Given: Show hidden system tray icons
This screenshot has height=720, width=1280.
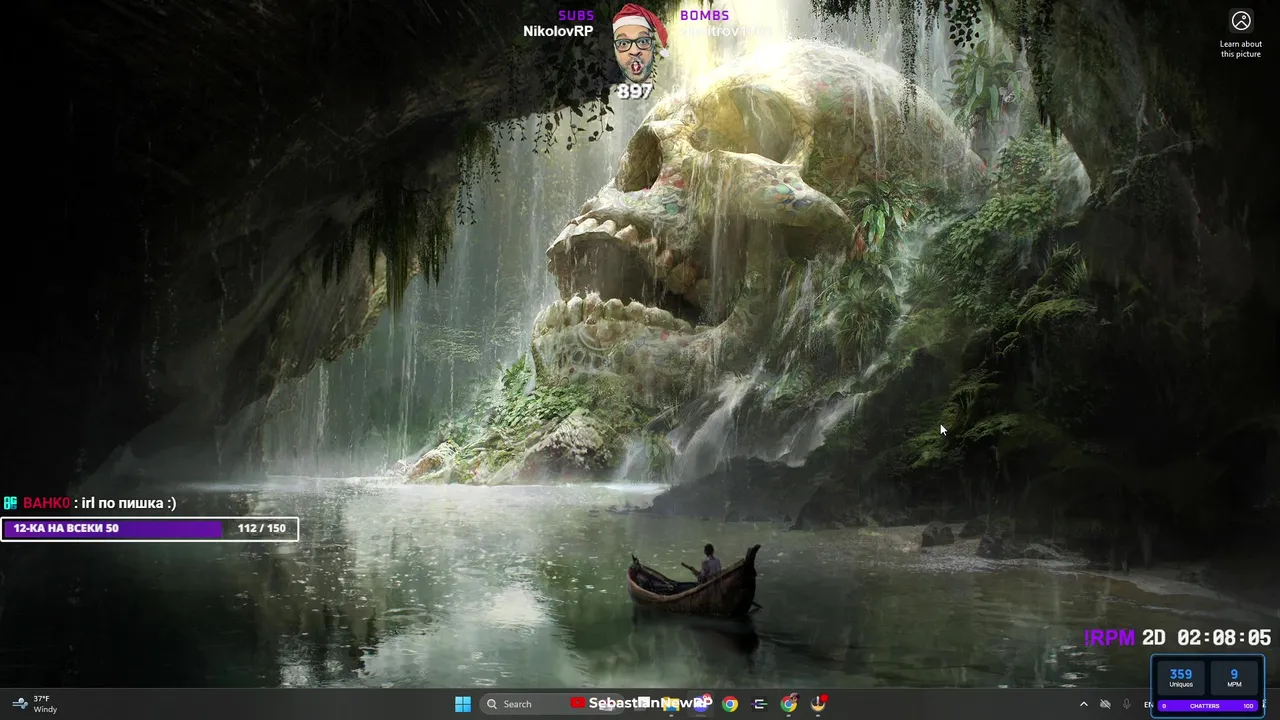Looking at the screenshot, I should coord(1084,704).
